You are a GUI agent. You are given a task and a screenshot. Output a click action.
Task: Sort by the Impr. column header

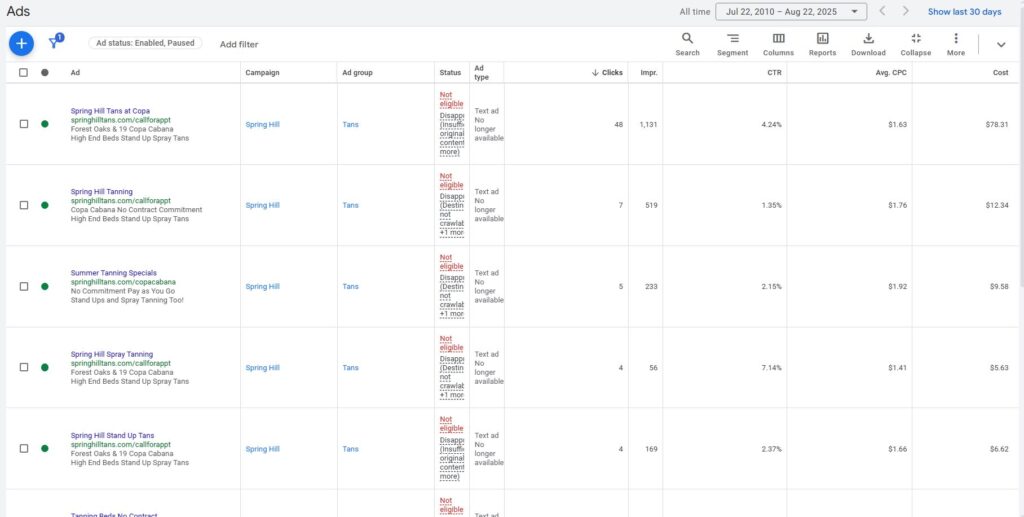[648, 72]
